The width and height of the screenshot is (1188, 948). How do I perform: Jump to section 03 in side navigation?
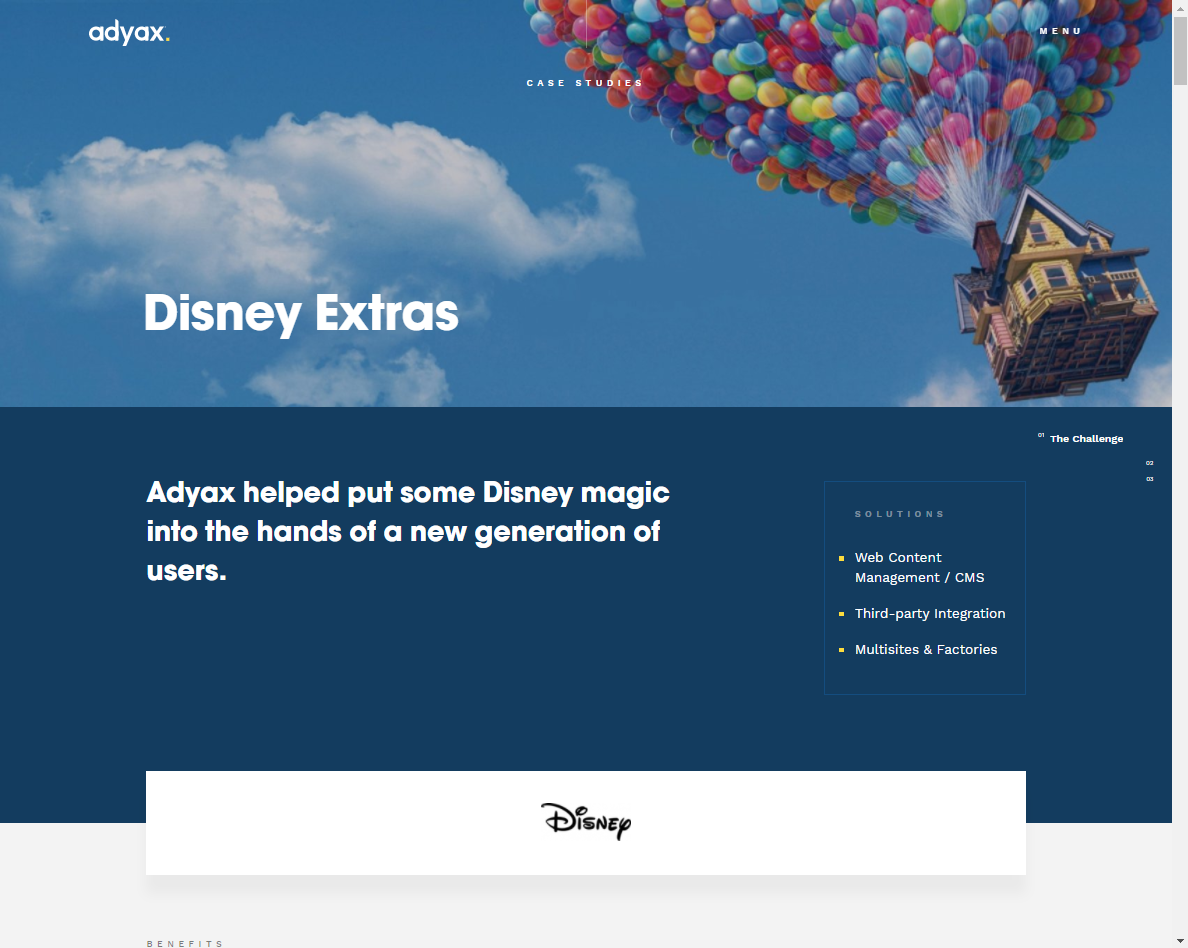coord(1149,479)
